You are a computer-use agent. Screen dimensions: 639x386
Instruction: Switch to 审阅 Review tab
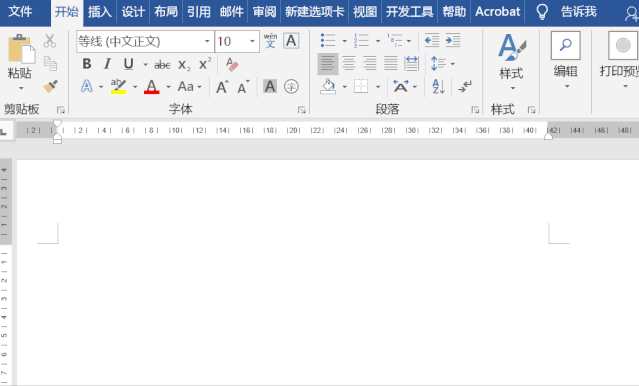coord(264,12)
